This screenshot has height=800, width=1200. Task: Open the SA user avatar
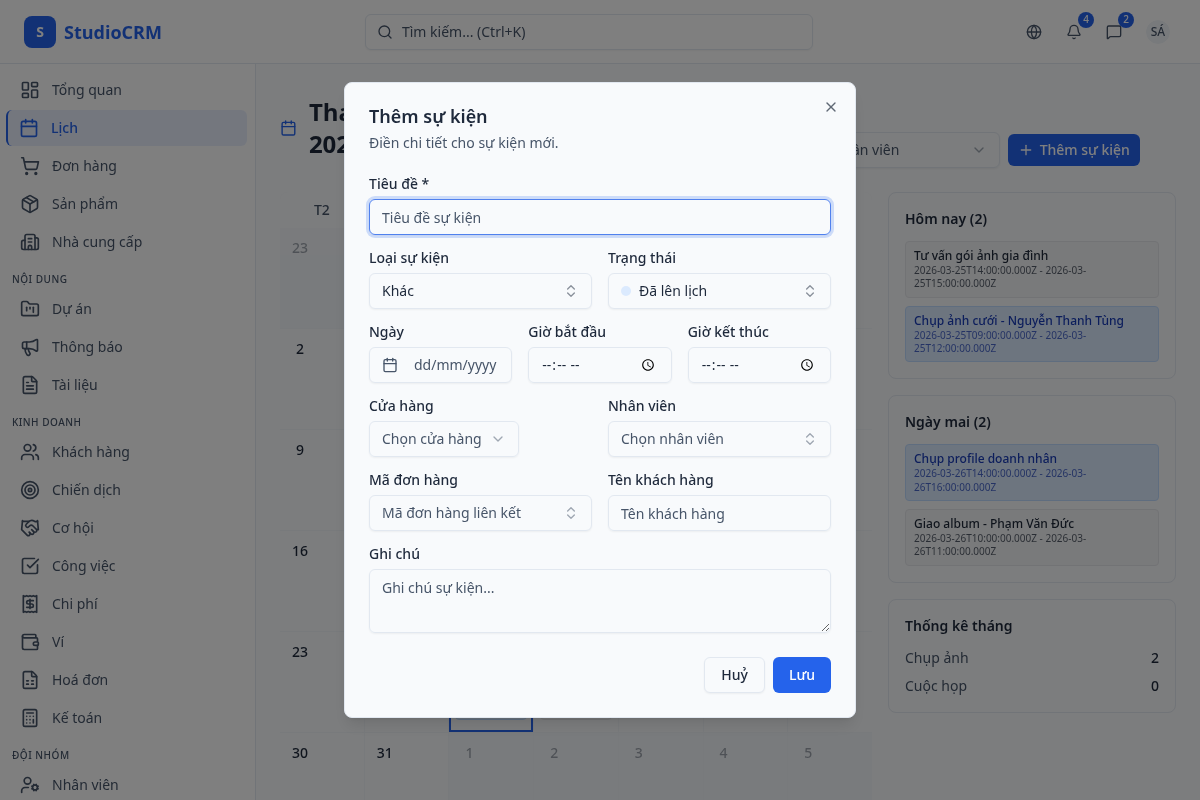click(x=1157, y=32)
